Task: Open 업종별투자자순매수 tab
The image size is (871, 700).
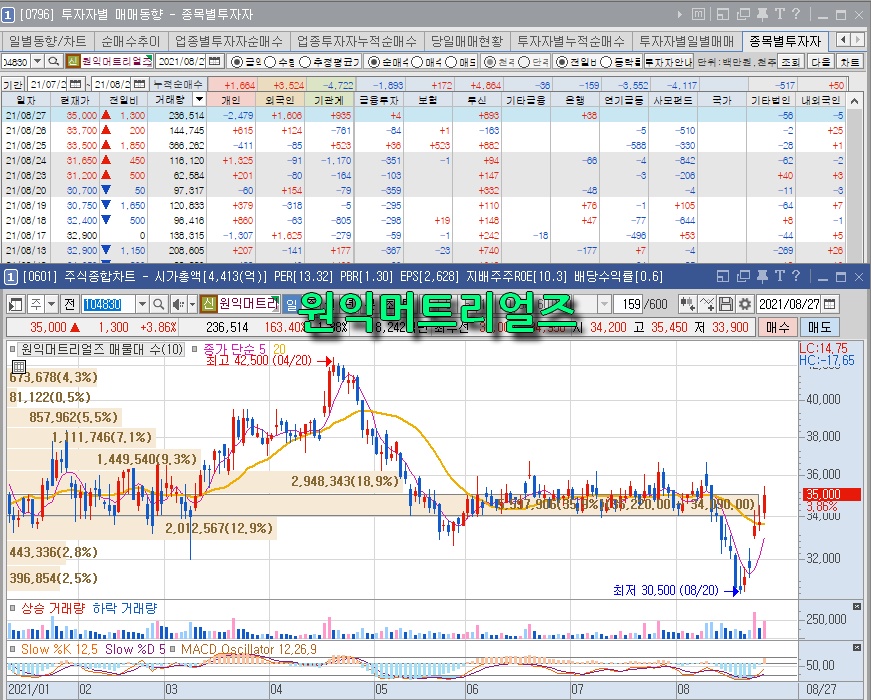Action: [228, 41]
